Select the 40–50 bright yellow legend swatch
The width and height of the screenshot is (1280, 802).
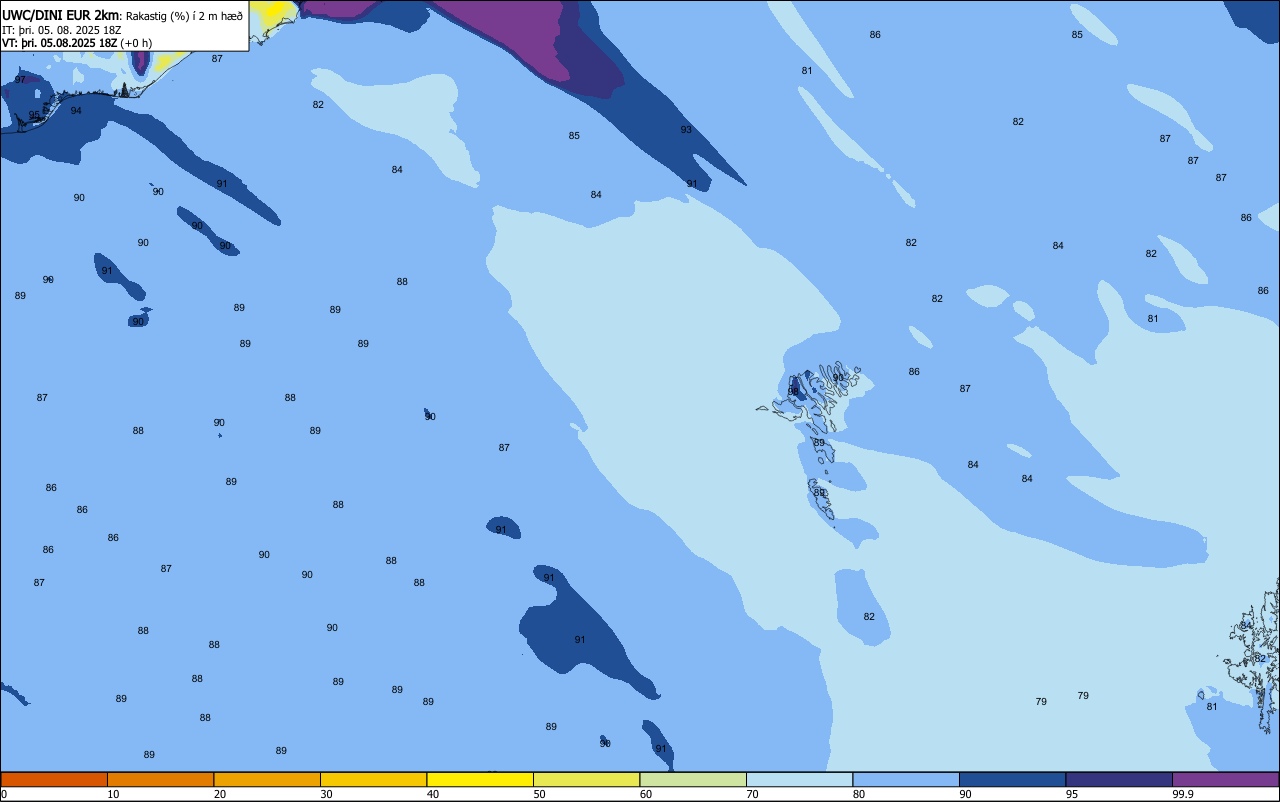[480, 779]
